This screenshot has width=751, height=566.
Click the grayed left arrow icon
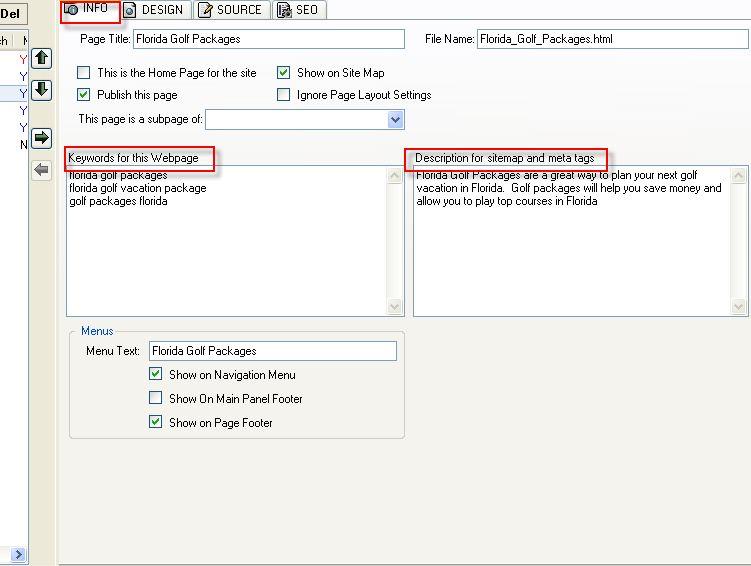click(x=41, y=170)
